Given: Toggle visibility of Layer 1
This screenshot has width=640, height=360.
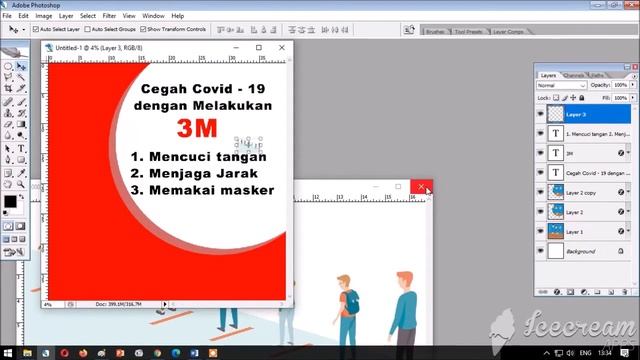Looking at the screenshot, I should pos(541,231).
